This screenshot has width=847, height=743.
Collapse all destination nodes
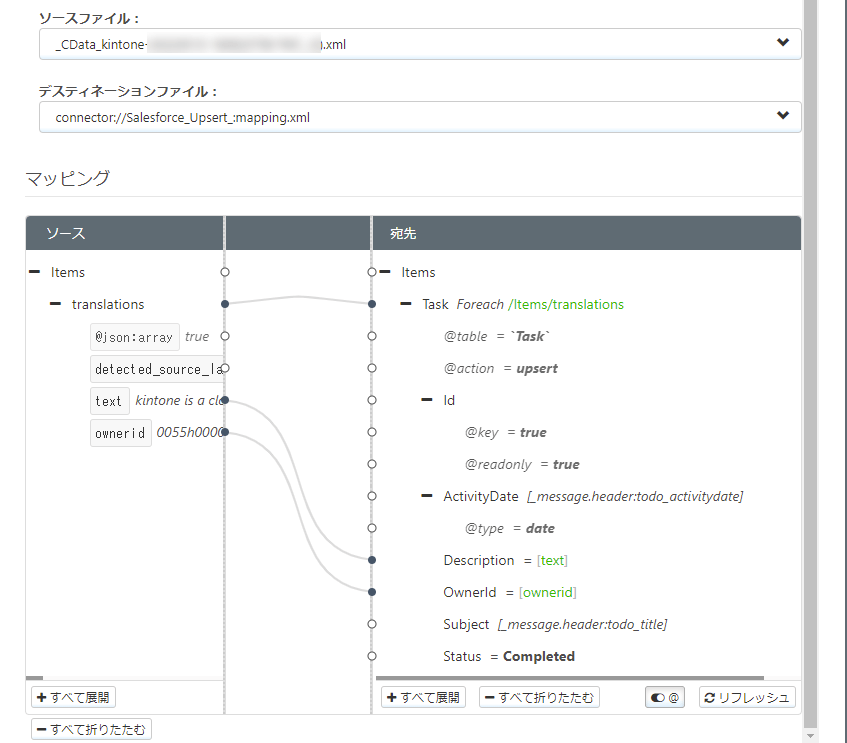[x=539, y=697]
